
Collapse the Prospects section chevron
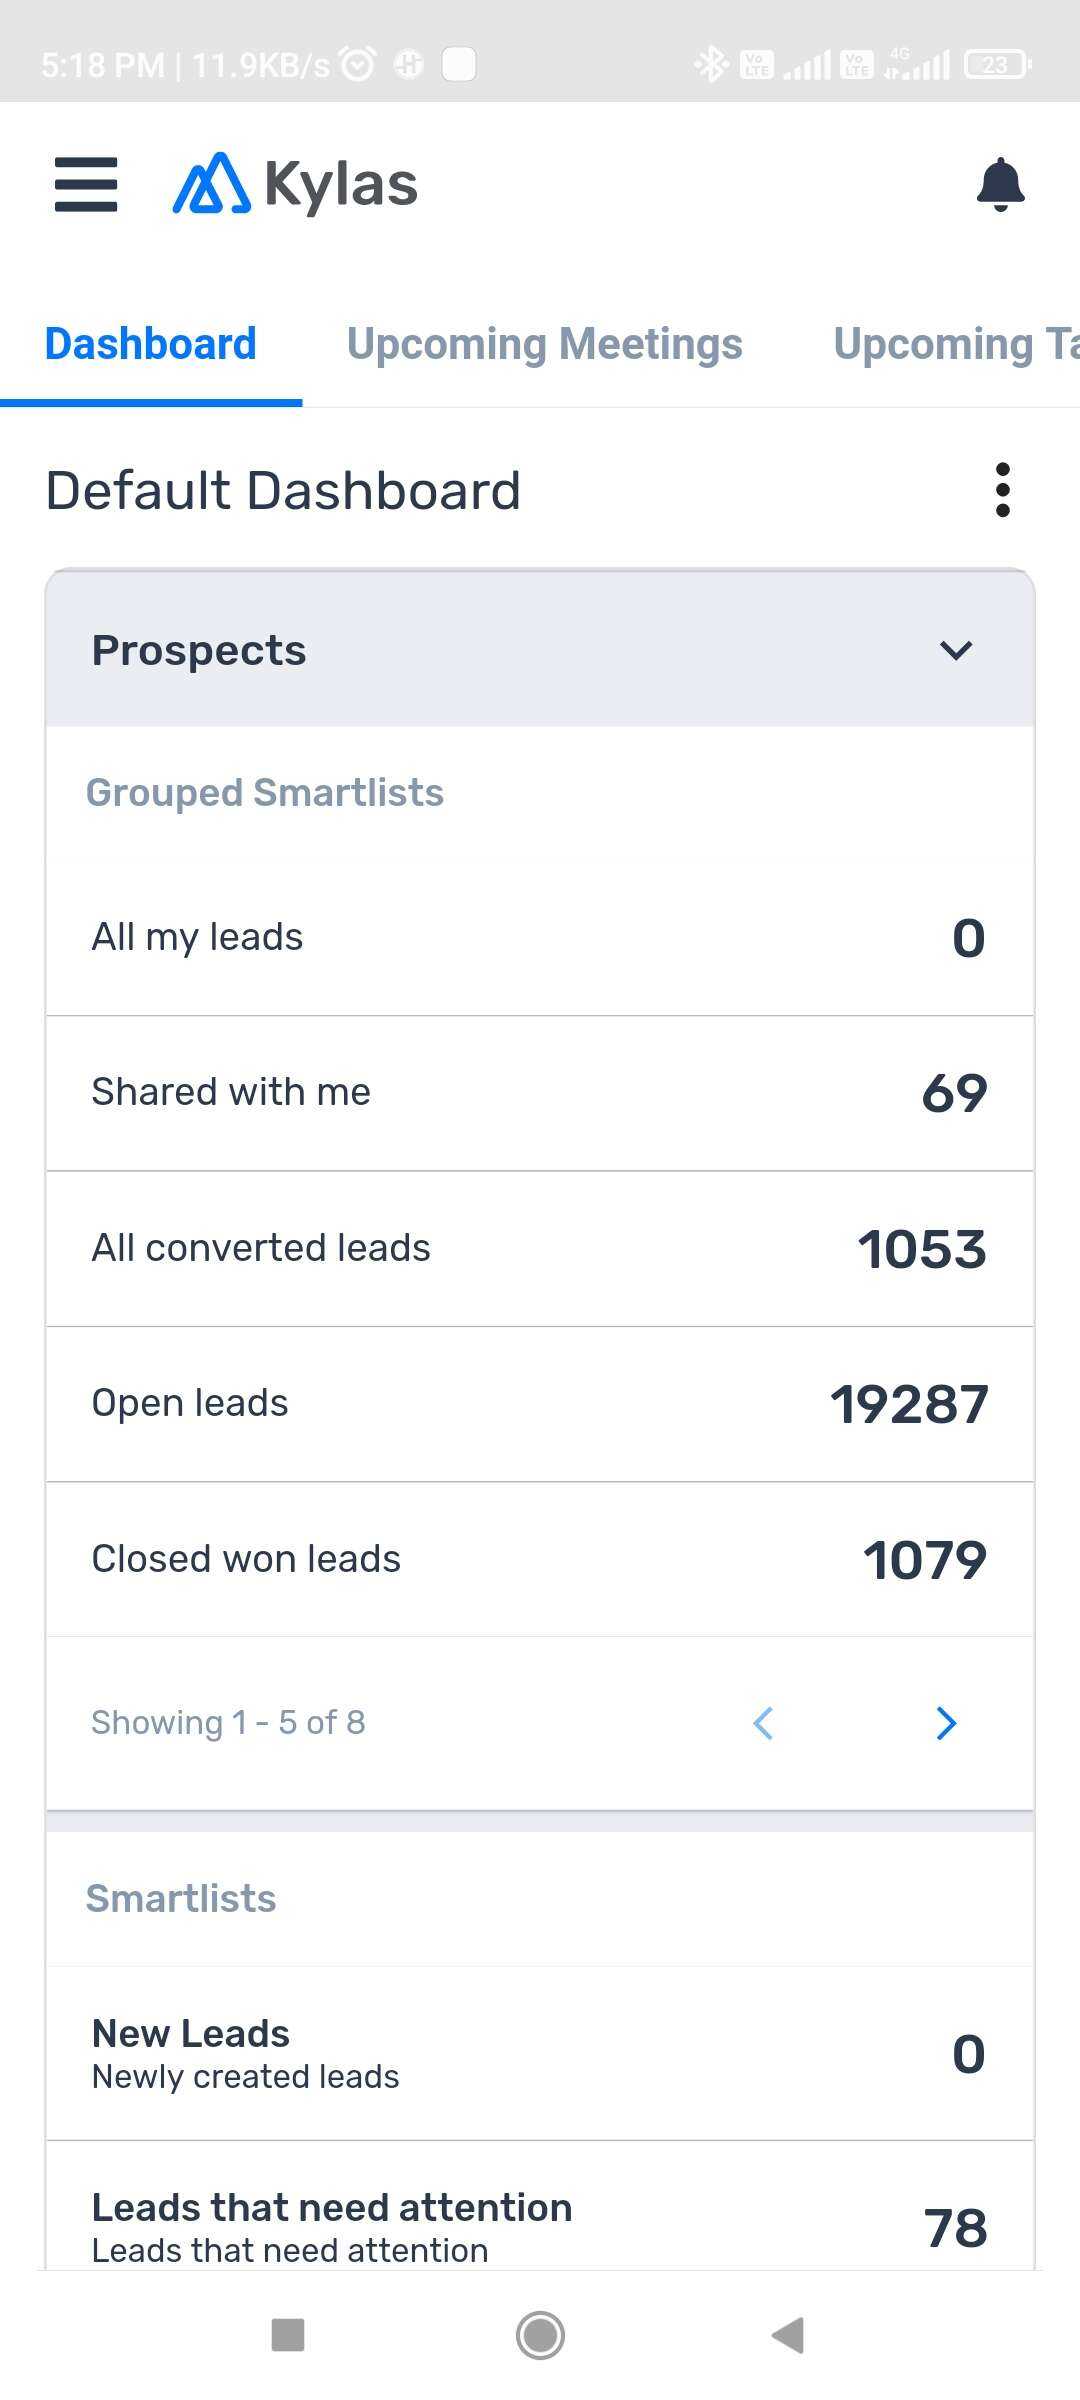point(956,651)
